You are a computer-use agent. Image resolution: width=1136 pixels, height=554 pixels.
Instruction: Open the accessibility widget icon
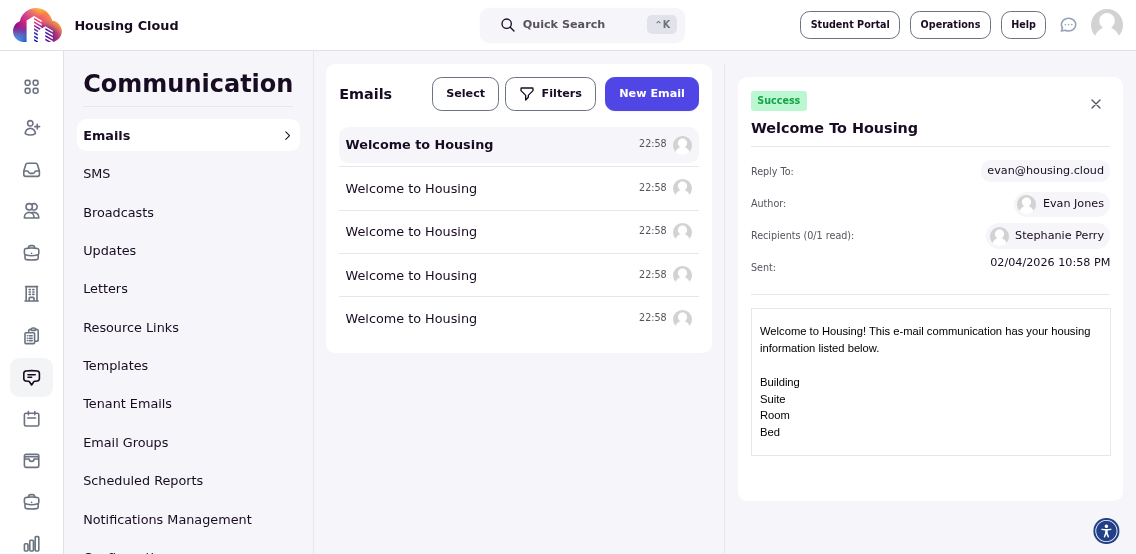tap(1106, 531)
